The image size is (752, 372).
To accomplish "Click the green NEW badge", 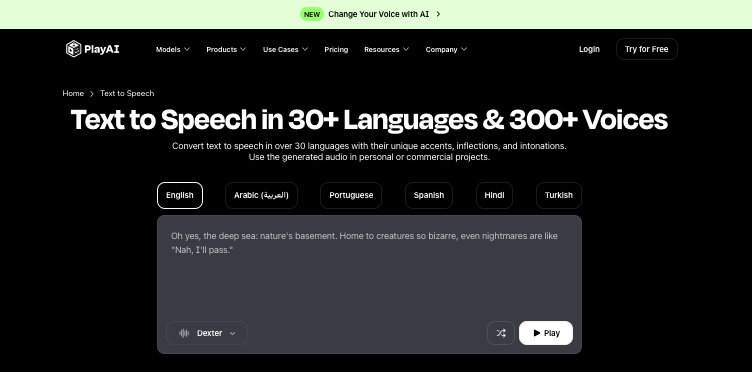I will 312,14.
